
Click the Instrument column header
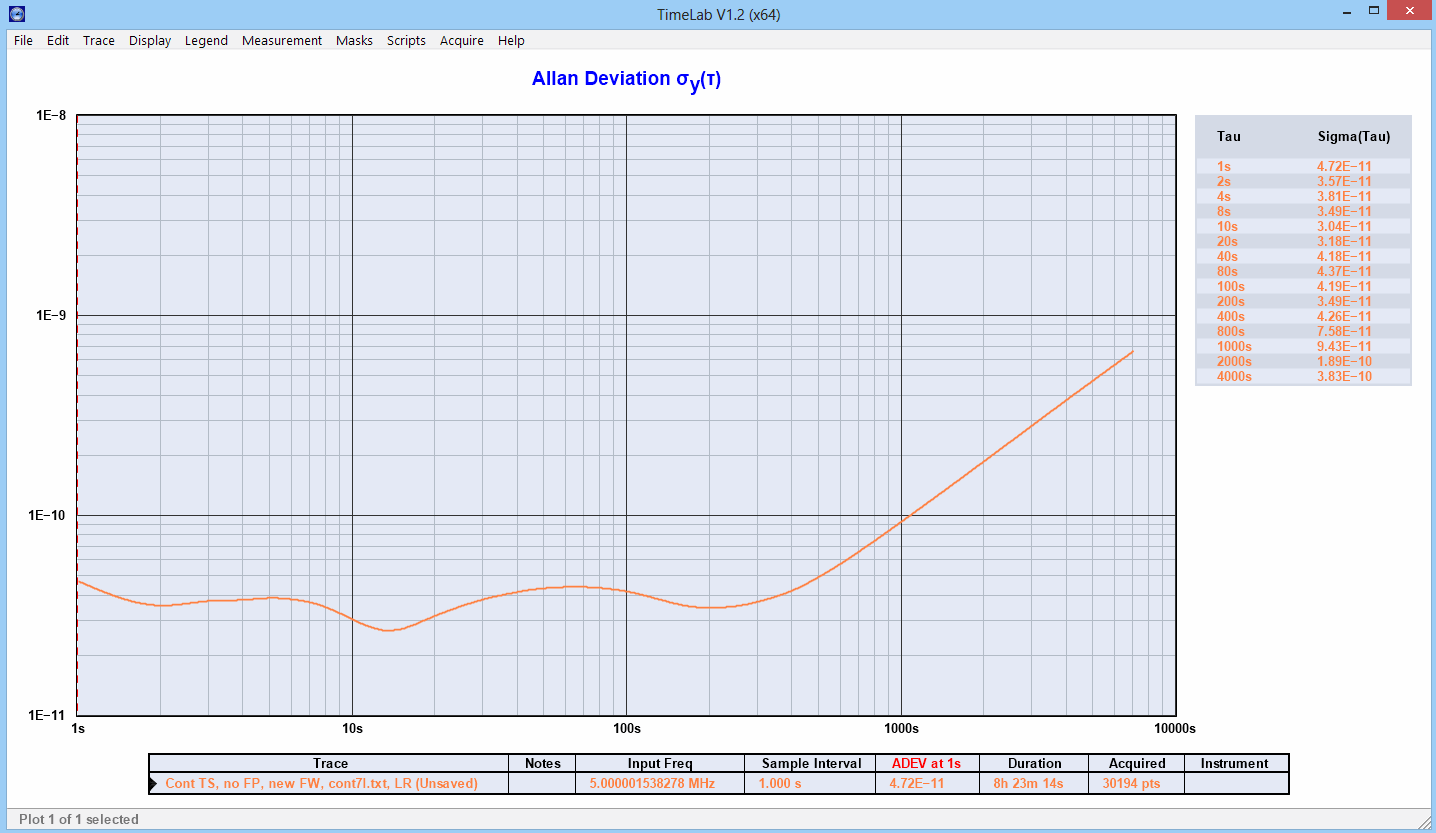pyautogui.click(x=1234, y=763)
